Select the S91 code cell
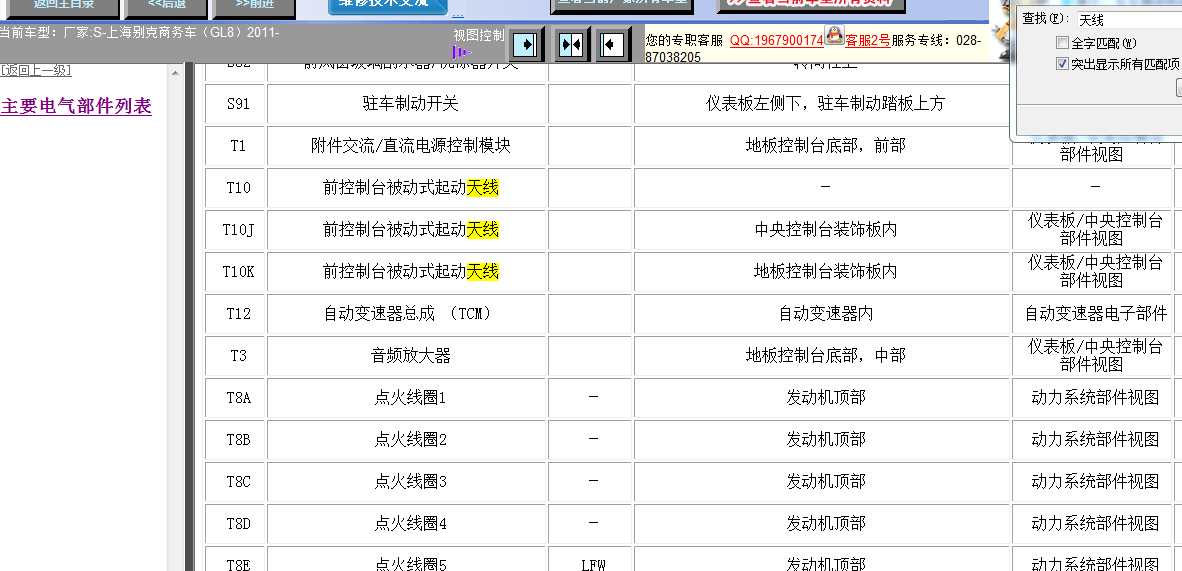This screenshot has height=571, width=1182. [x=237, y=104]
